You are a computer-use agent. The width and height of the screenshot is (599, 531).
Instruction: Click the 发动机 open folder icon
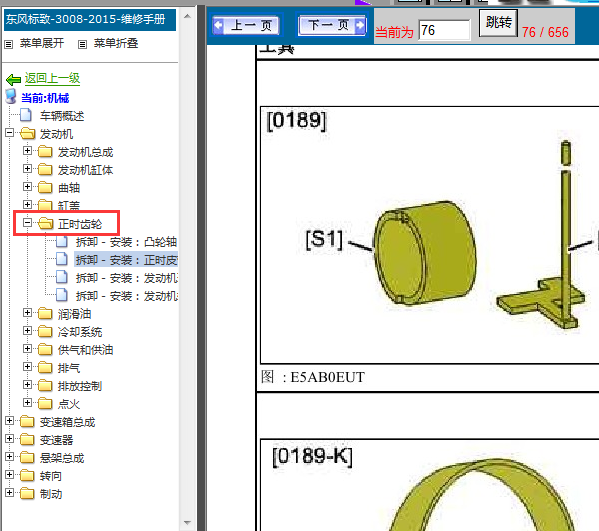pyautogui.click(x=28, y=133)
